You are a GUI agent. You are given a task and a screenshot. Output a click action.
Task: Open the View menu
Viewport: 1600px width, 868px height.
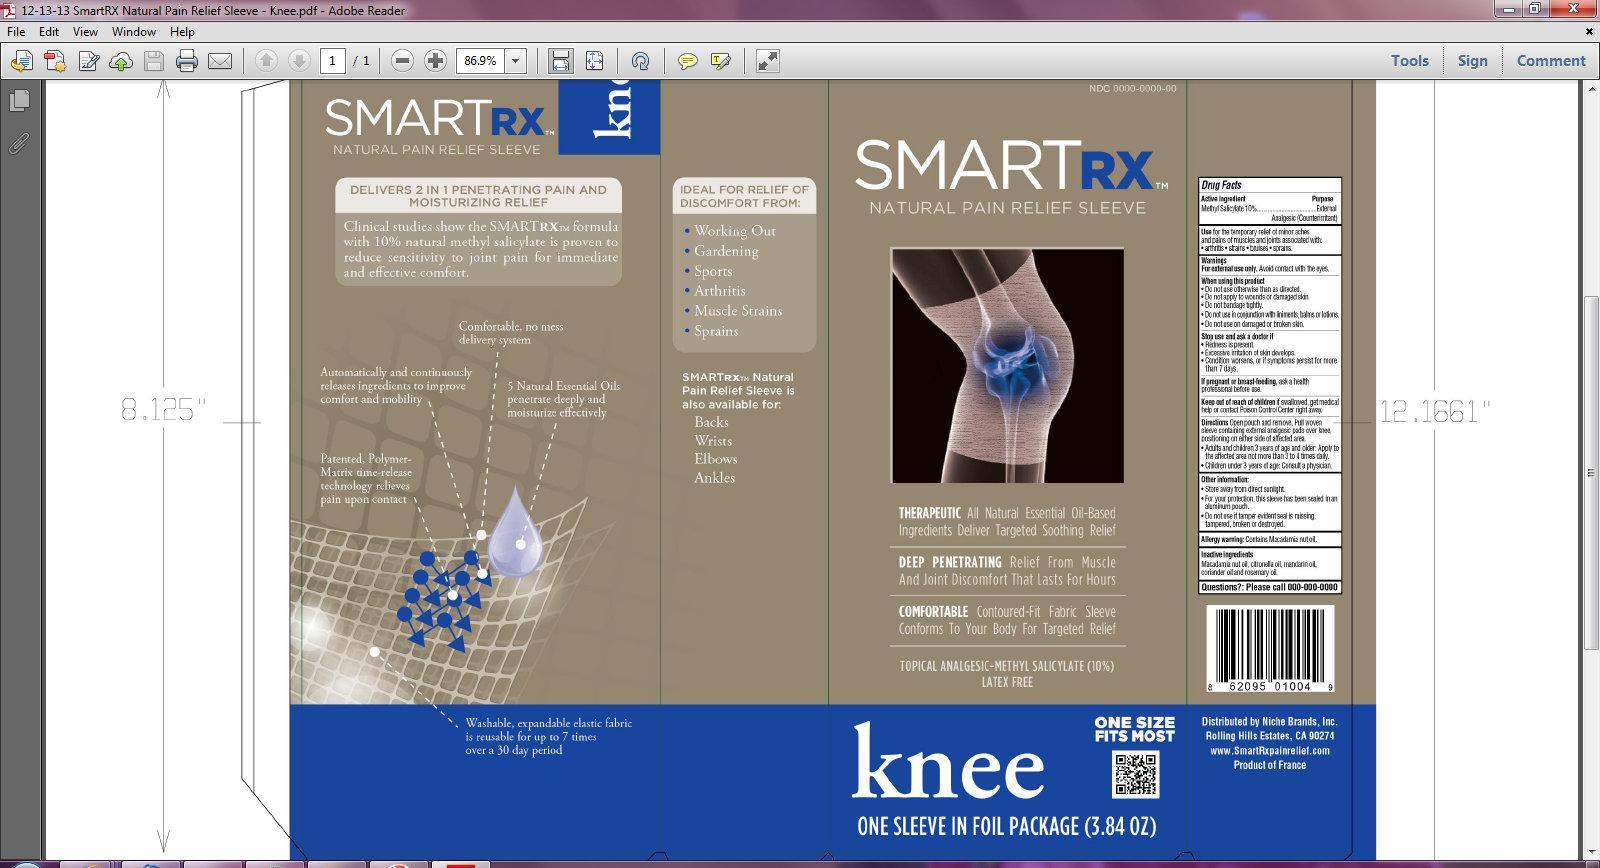85,32
